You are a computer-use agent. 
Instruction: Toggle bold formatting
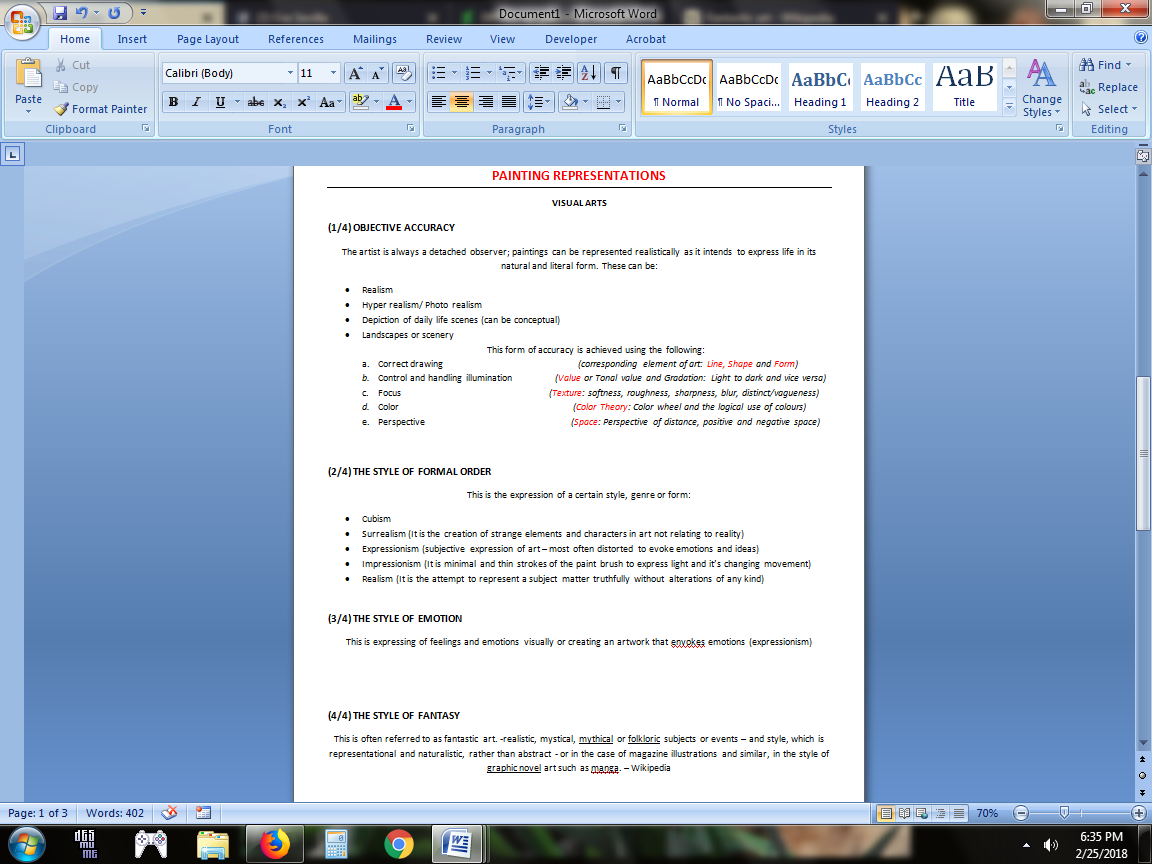[x=173, y=102]
